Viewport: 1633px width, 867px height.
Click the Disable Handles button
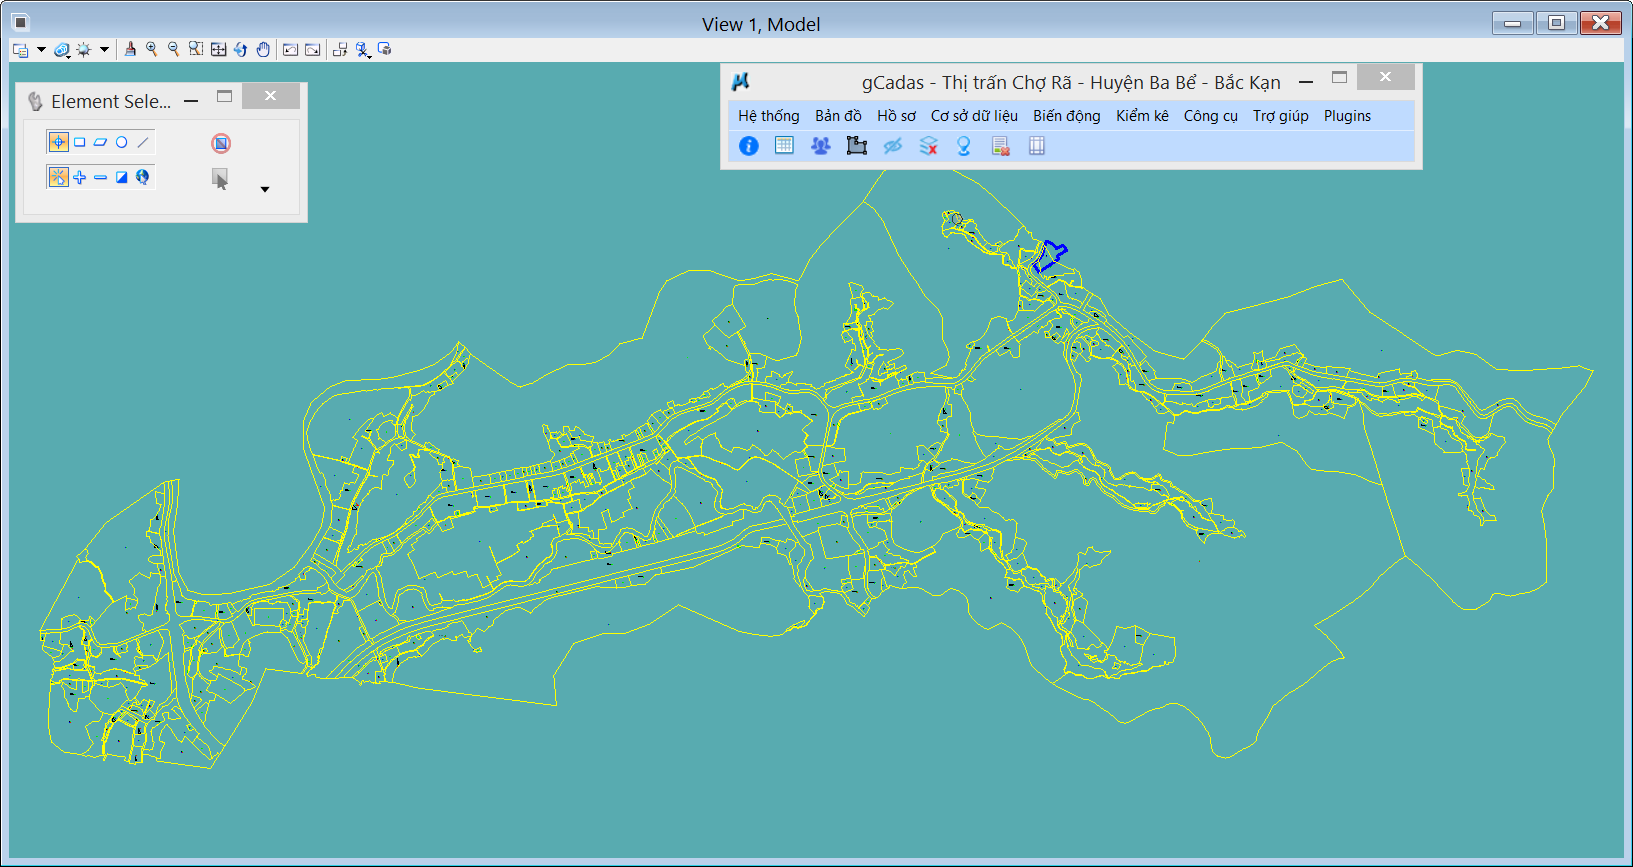[x=221, y=143]
